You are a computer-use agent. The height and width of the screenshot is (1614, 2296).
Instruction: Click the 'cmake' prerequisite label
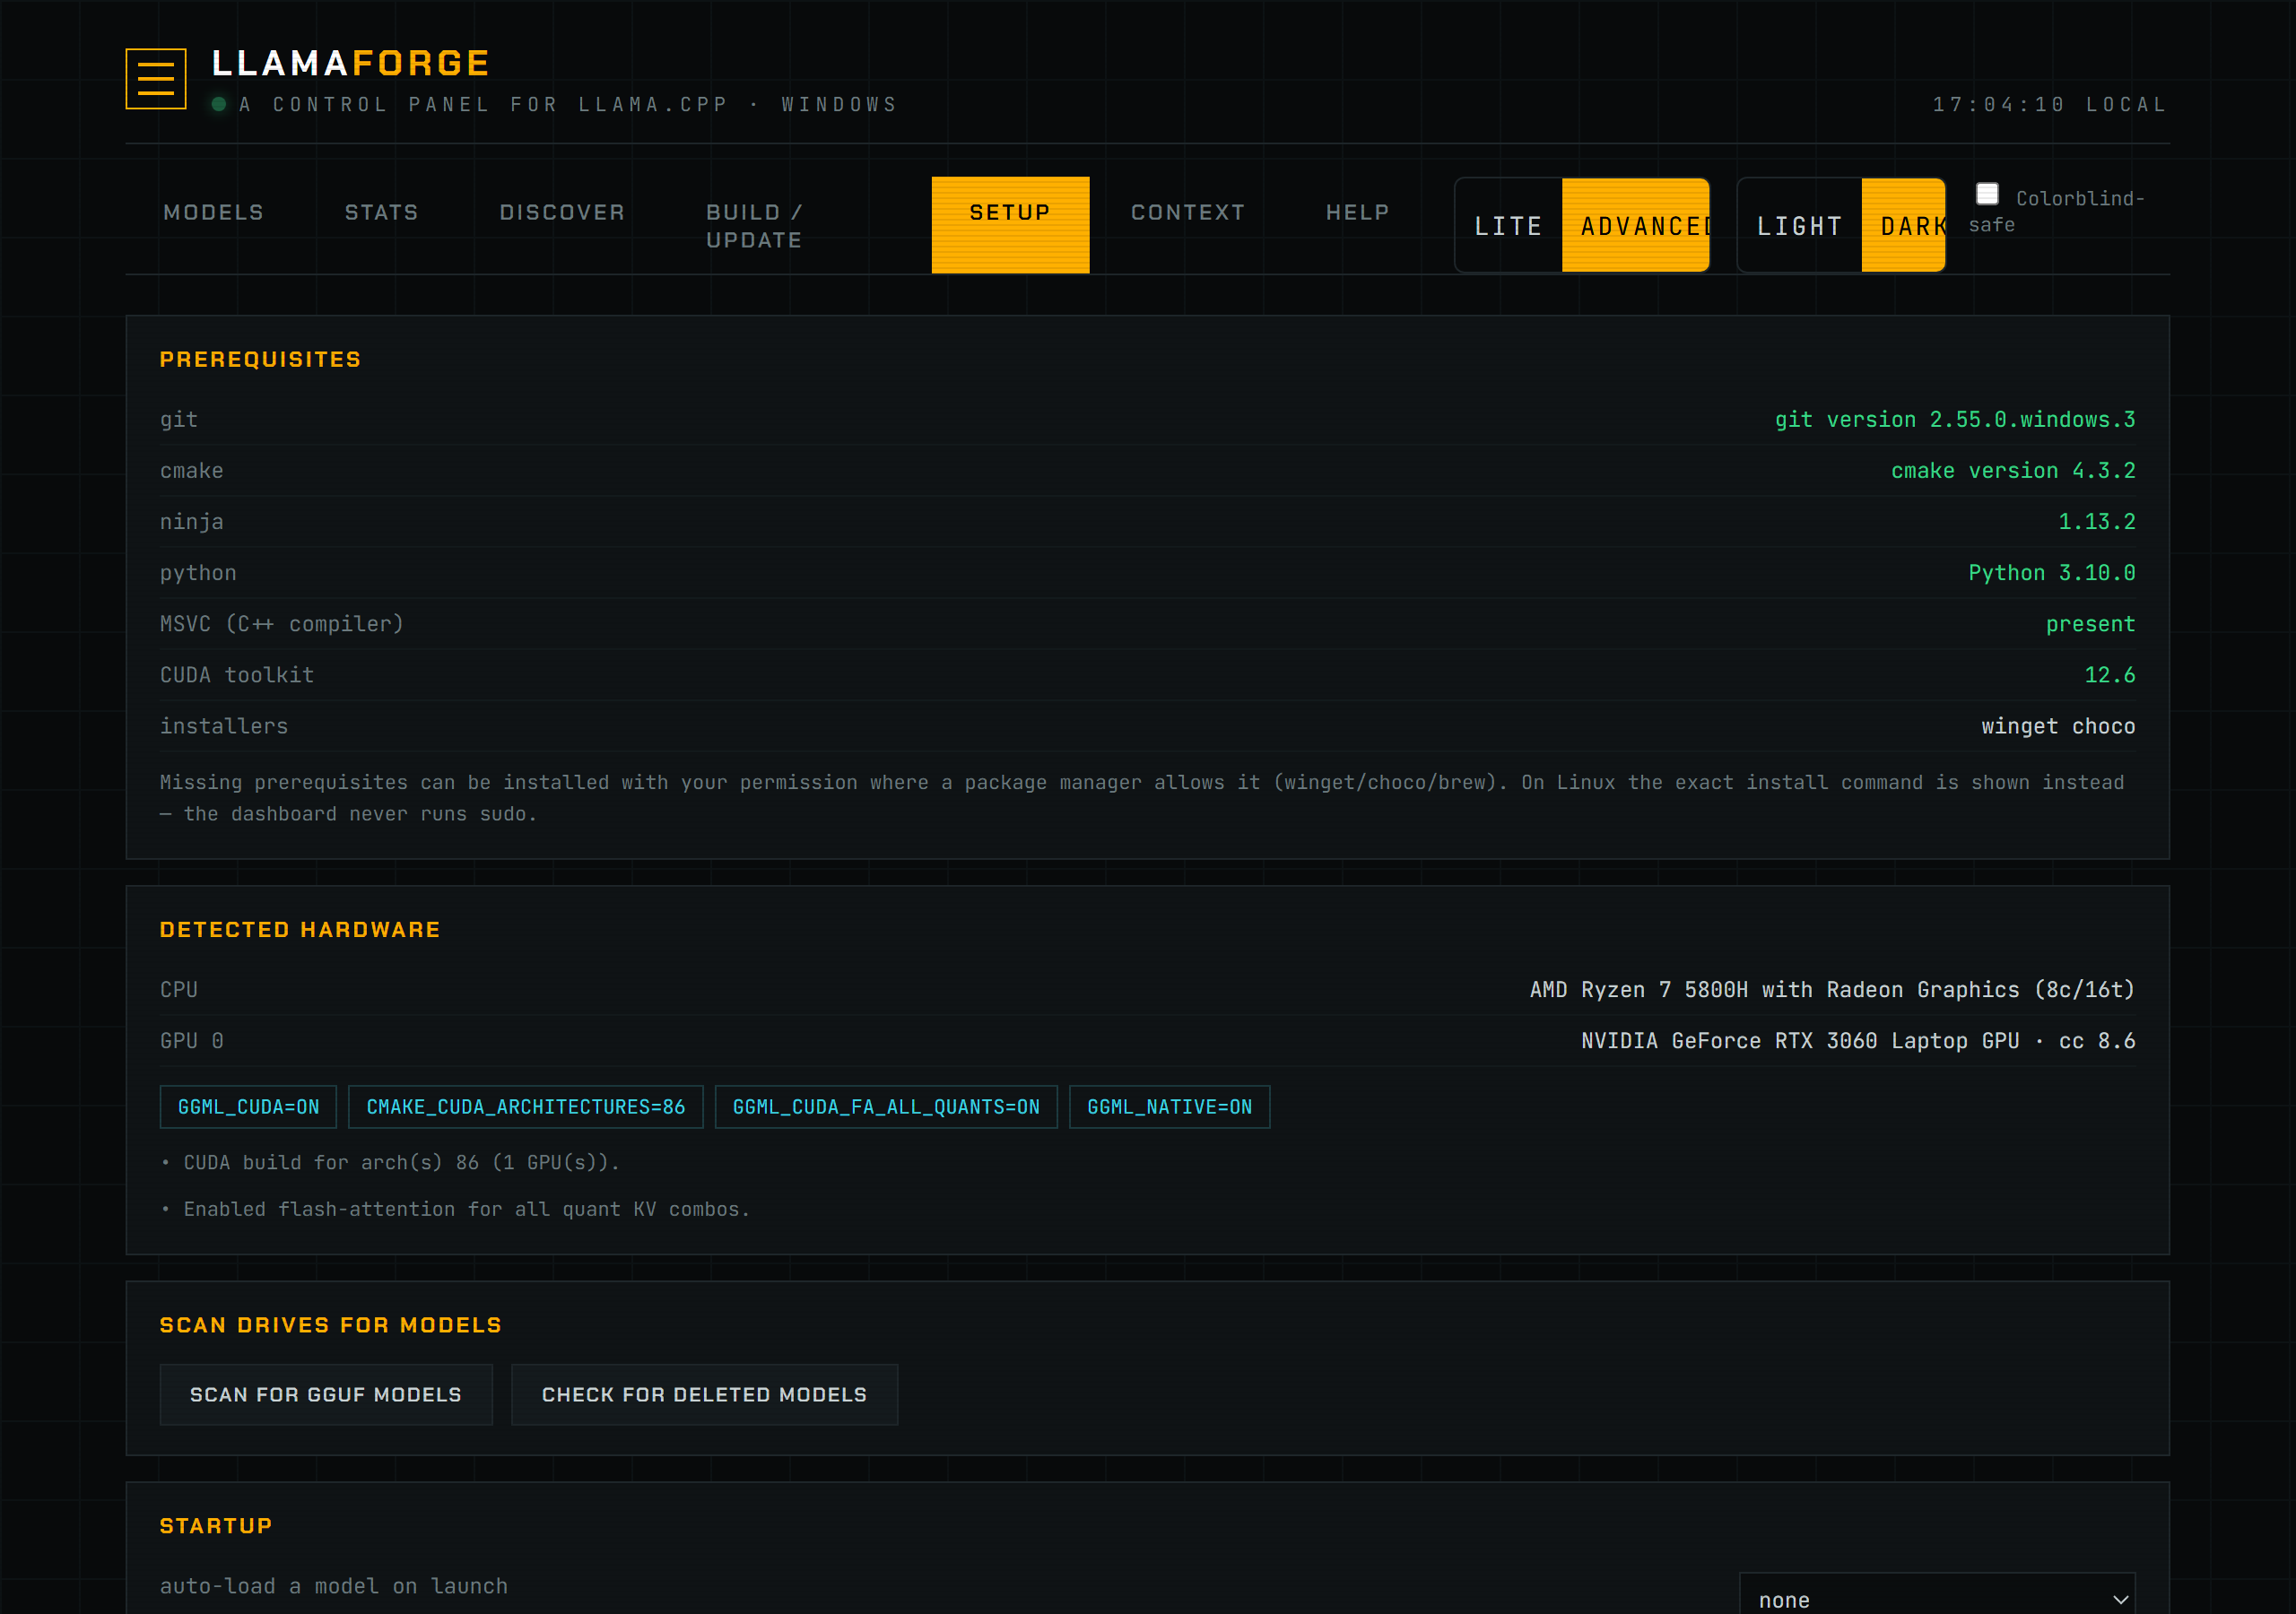click(x=192, y=471)
